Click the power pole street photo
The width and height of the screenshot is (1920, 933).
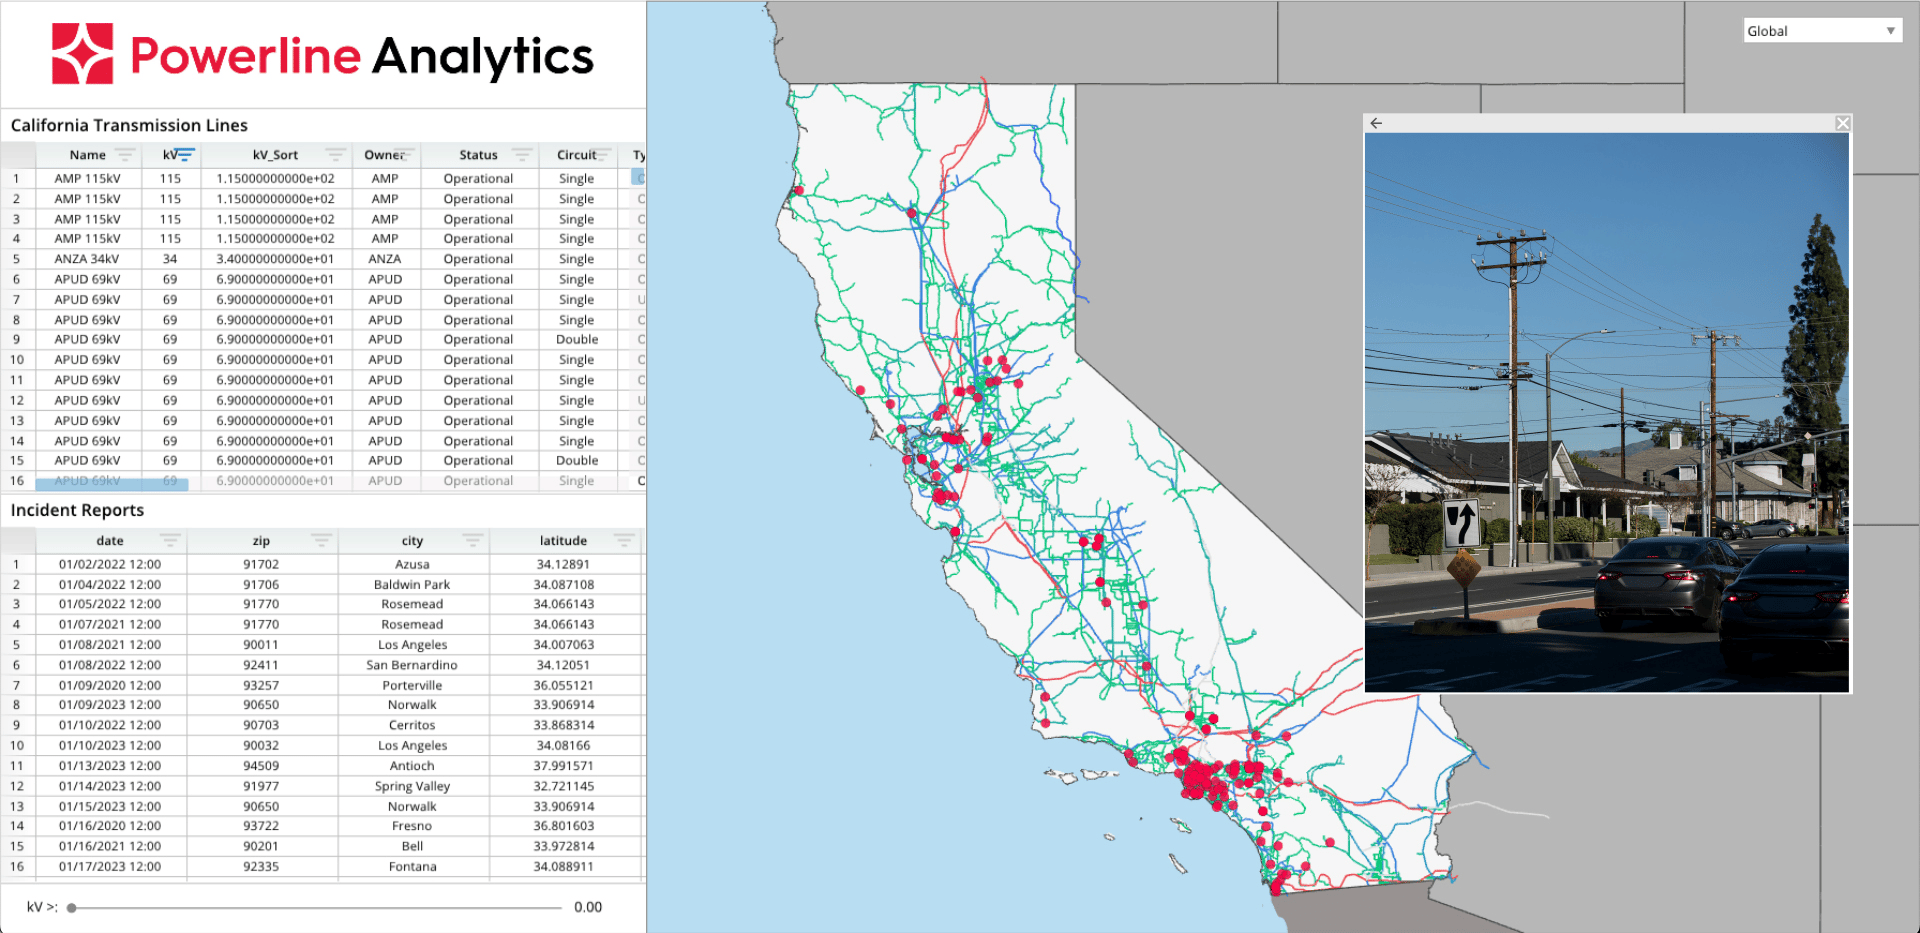pos(1607,412)
